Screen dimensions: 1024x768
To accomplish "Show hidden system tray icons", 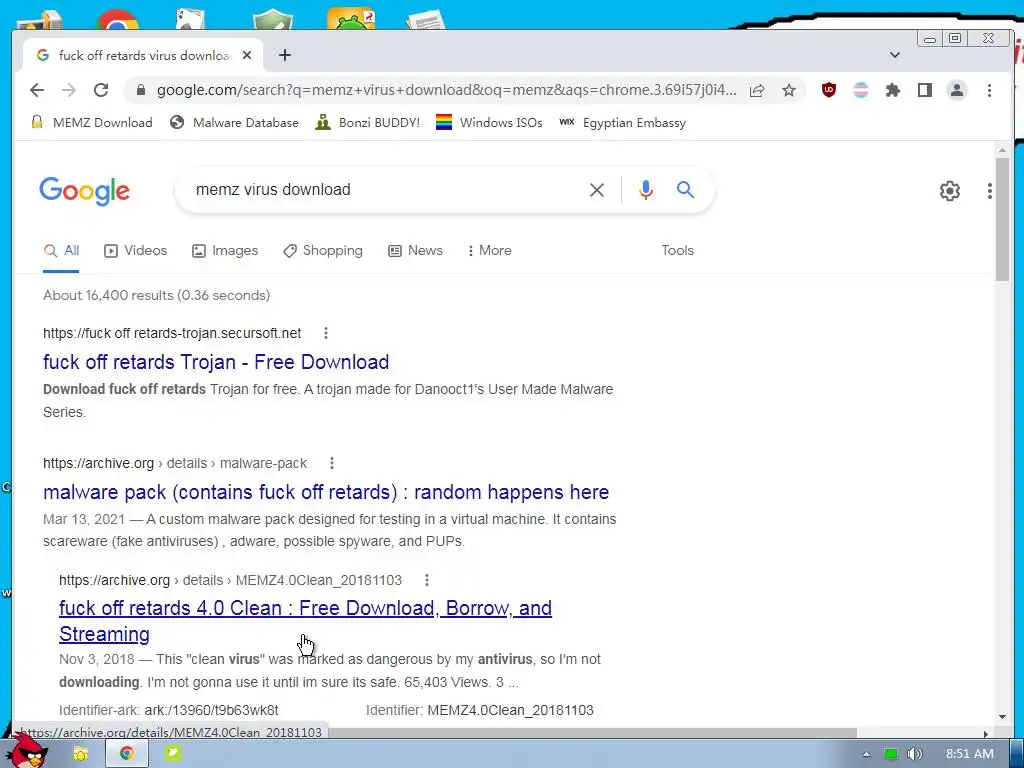I will point(866,754).
